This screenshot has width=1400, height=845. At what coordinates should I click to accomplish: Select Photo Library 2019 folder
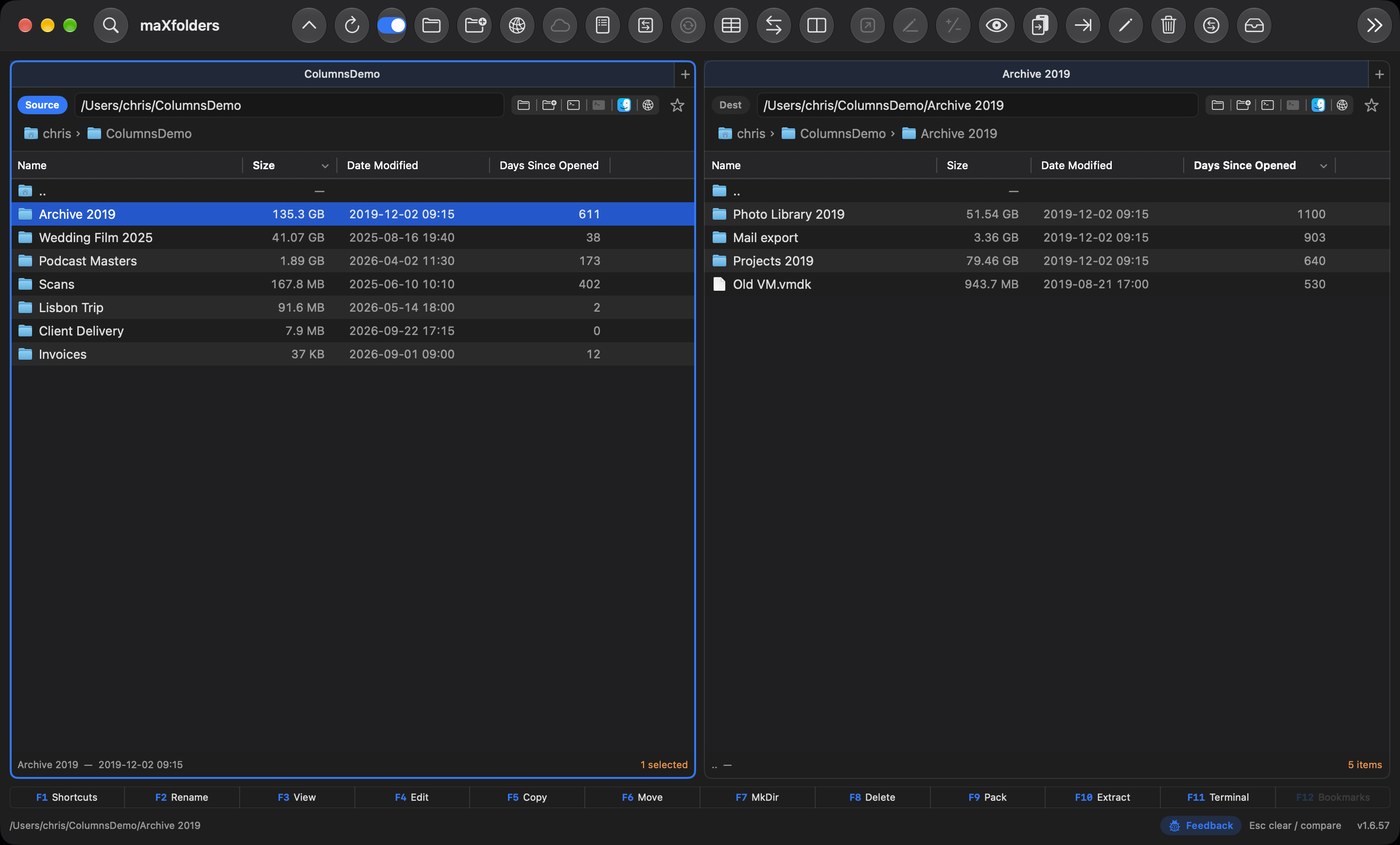1046,214
